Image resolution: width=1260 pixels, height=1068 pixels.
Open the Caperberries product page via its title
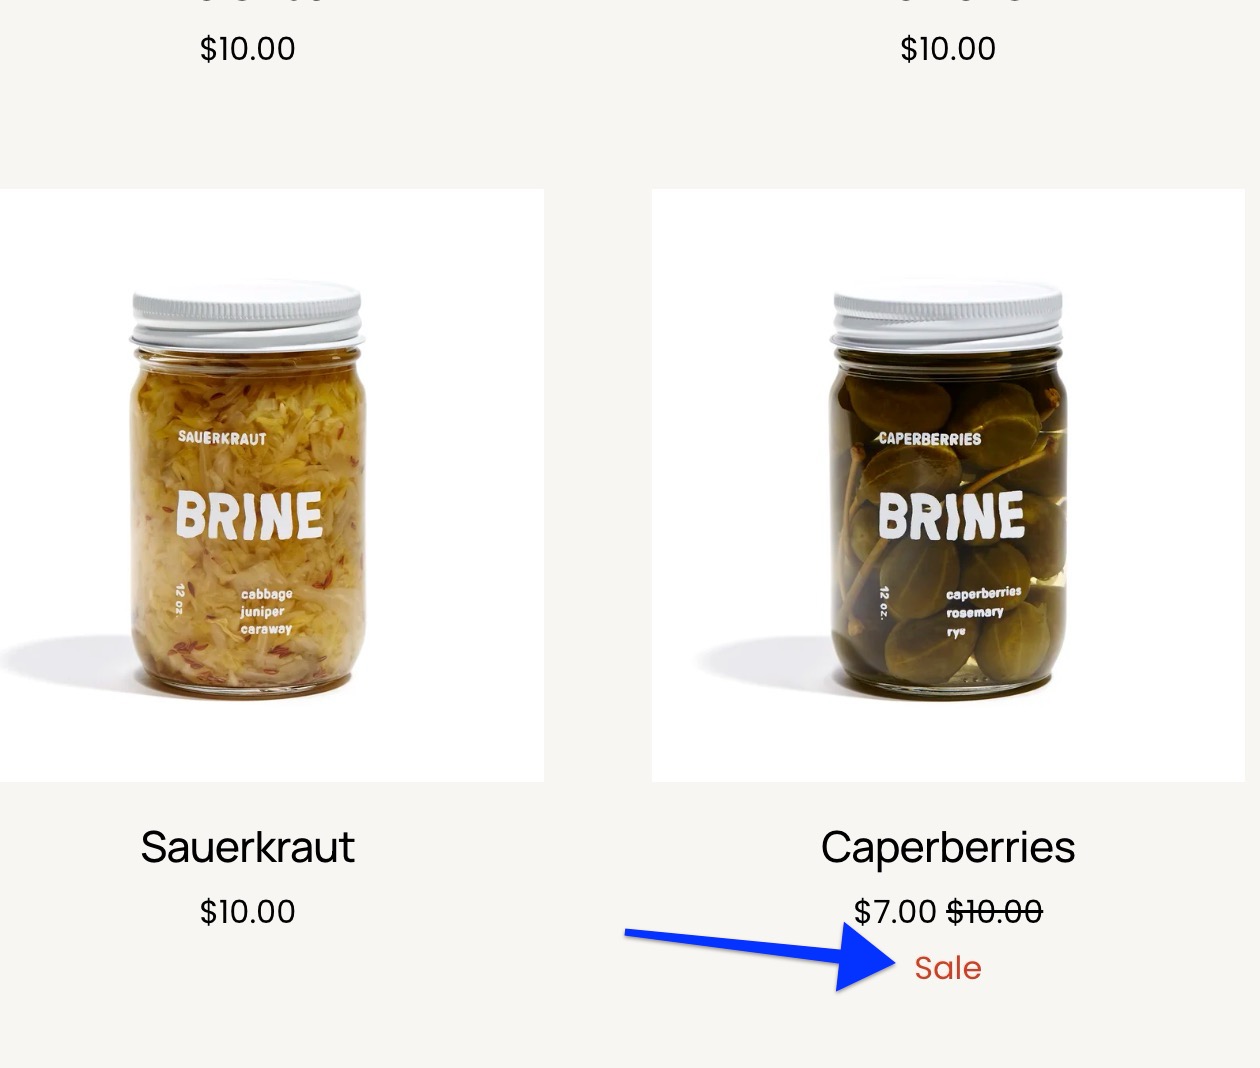[948, 846]
